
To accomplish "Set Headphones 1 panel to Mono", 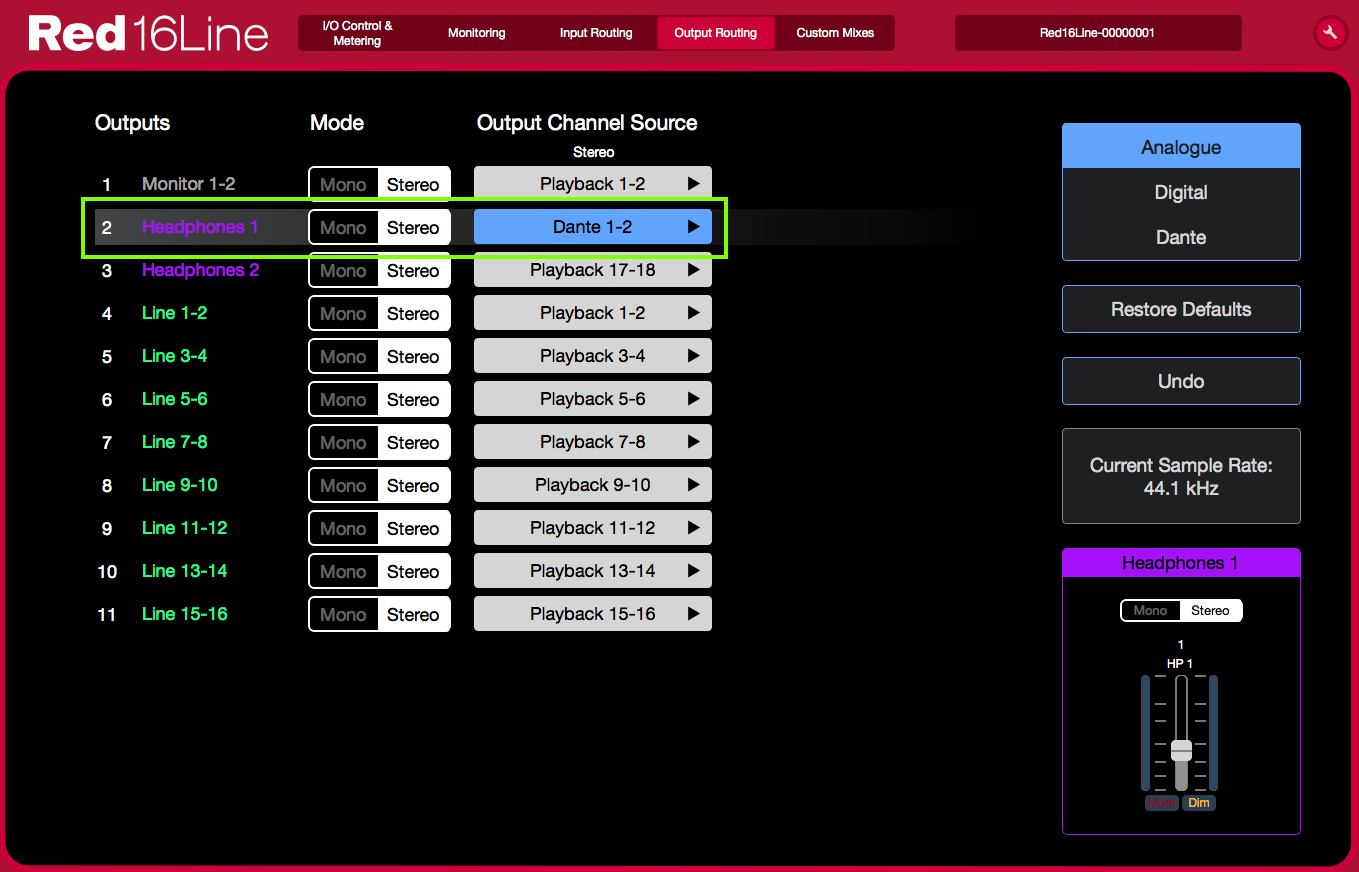I will click(x=1150, y=610).
